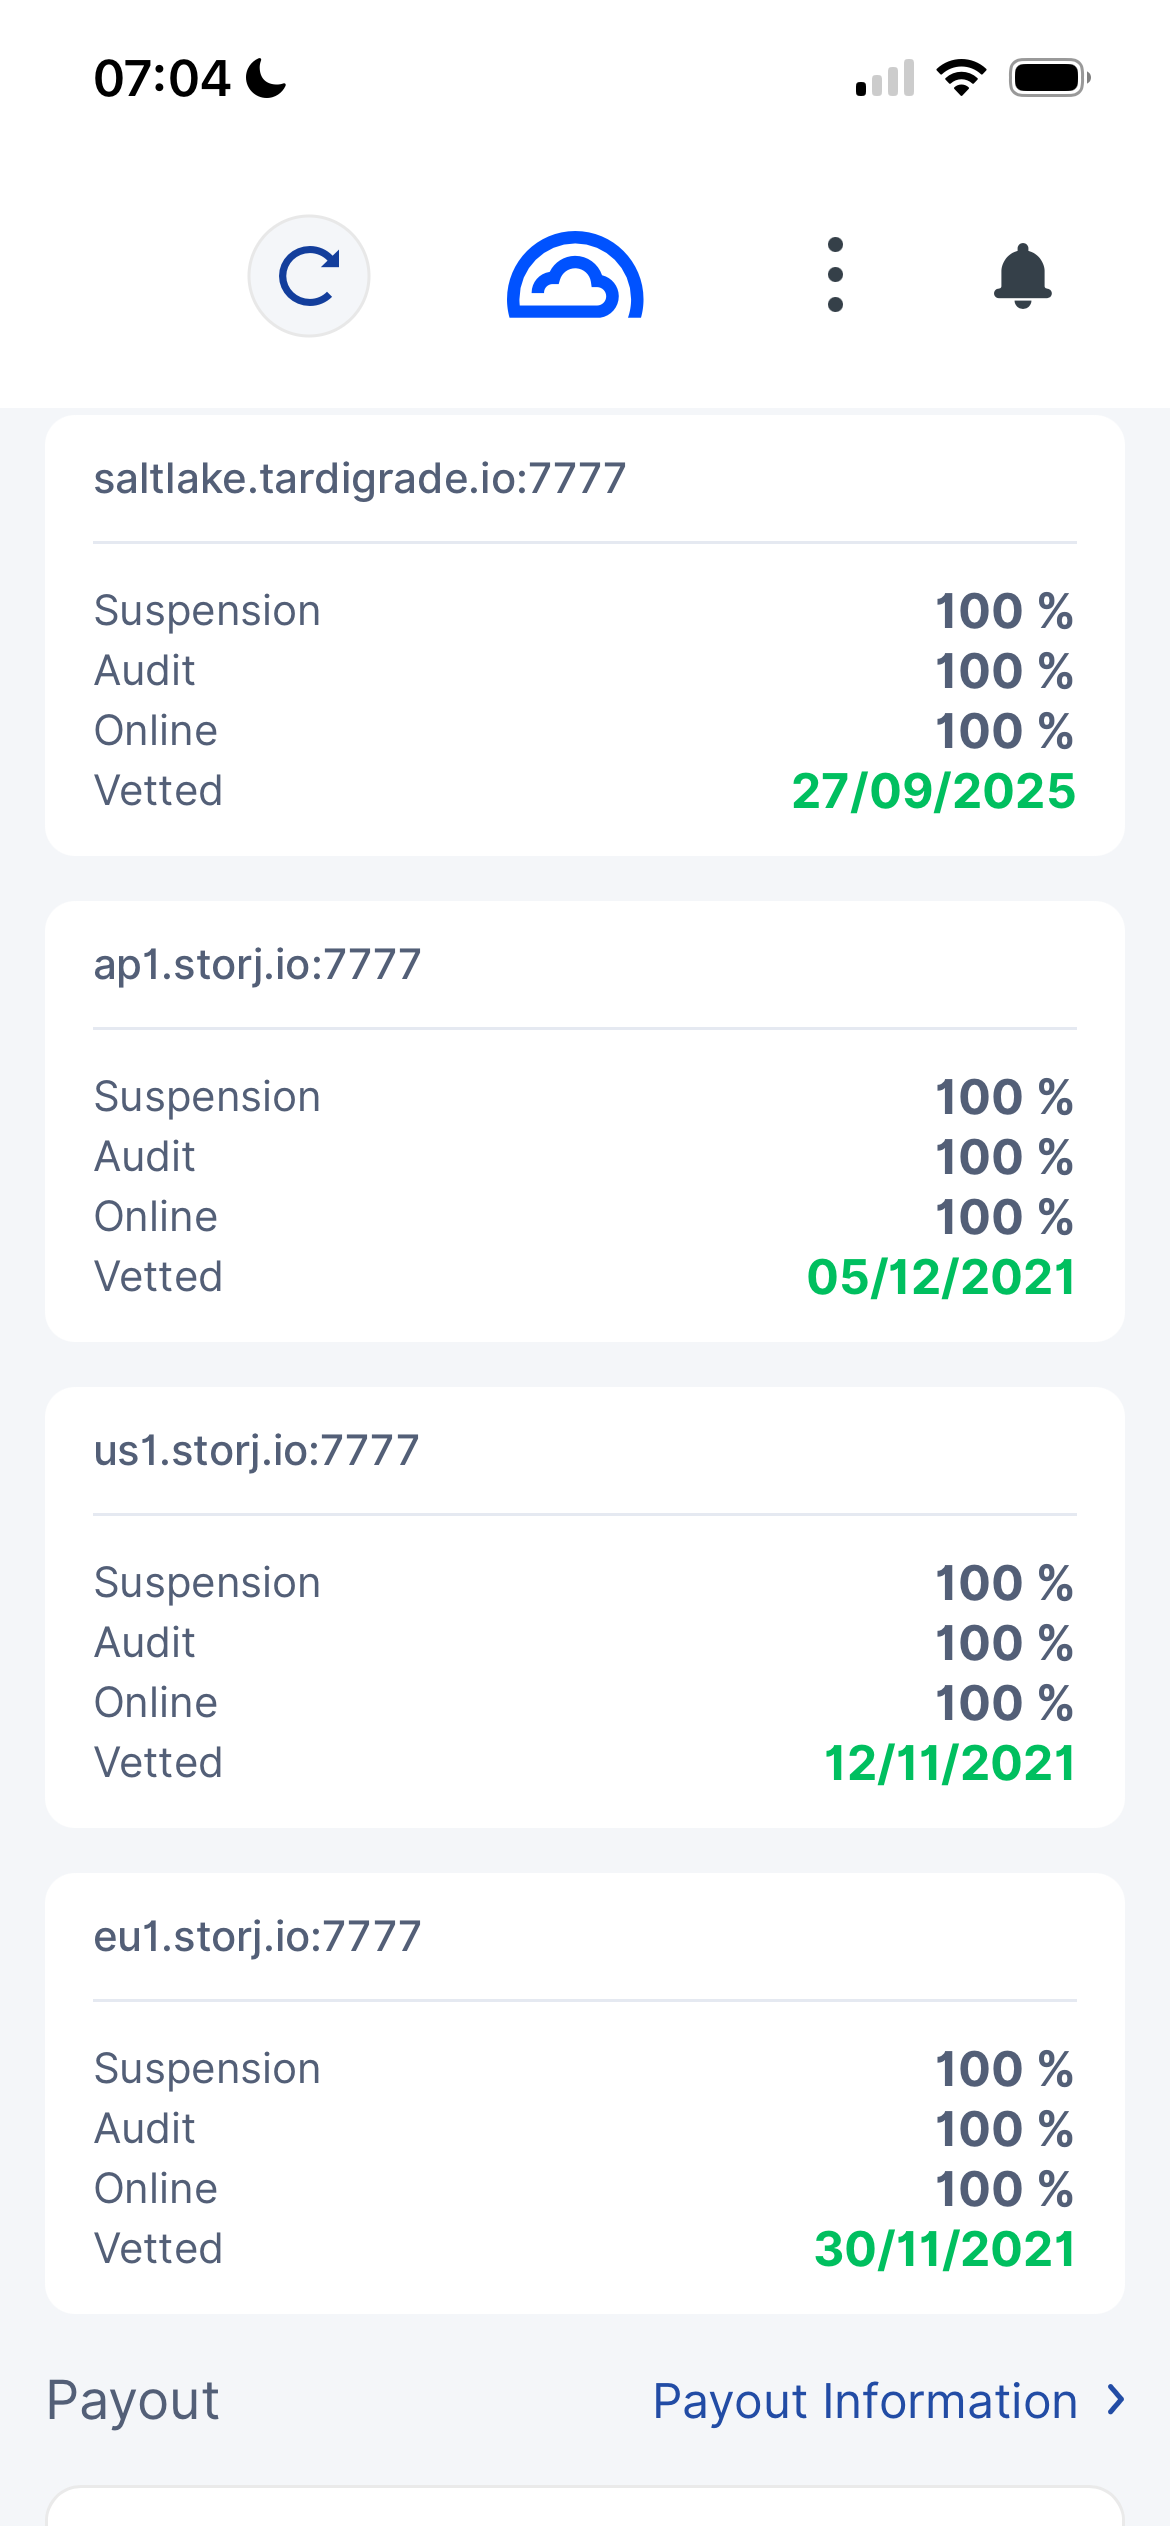Tap the cellular signal bars icon
Viewport: 1170px width, 2532px height.
(x=885, y=78)
